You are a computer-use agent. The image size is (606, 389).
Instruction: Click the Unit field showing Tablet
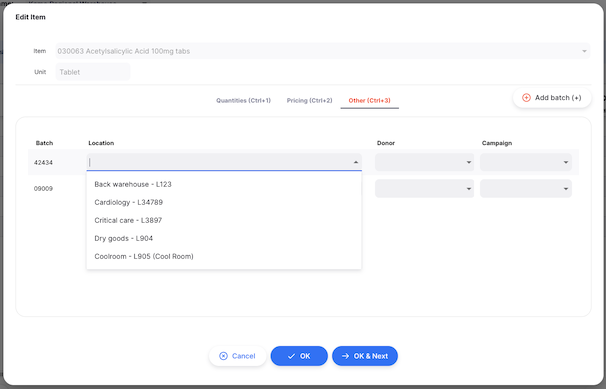pyautogui.click(x=93, y=72)
